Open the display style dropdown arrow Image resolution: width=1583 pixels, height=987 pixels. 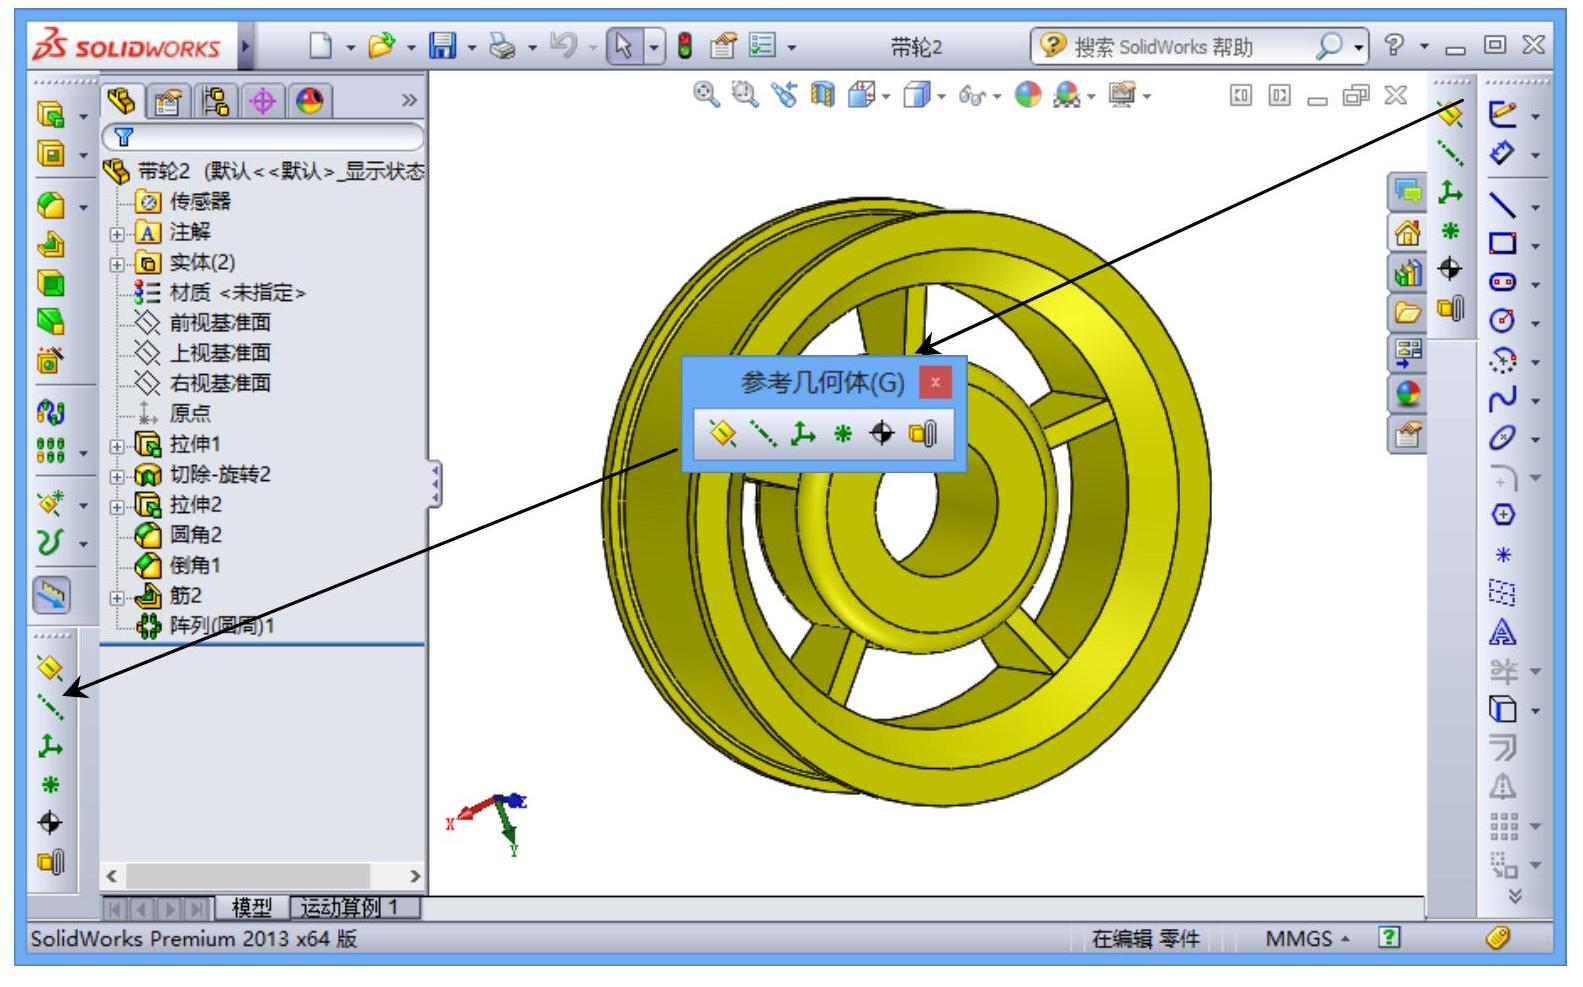tap(941, 97)
